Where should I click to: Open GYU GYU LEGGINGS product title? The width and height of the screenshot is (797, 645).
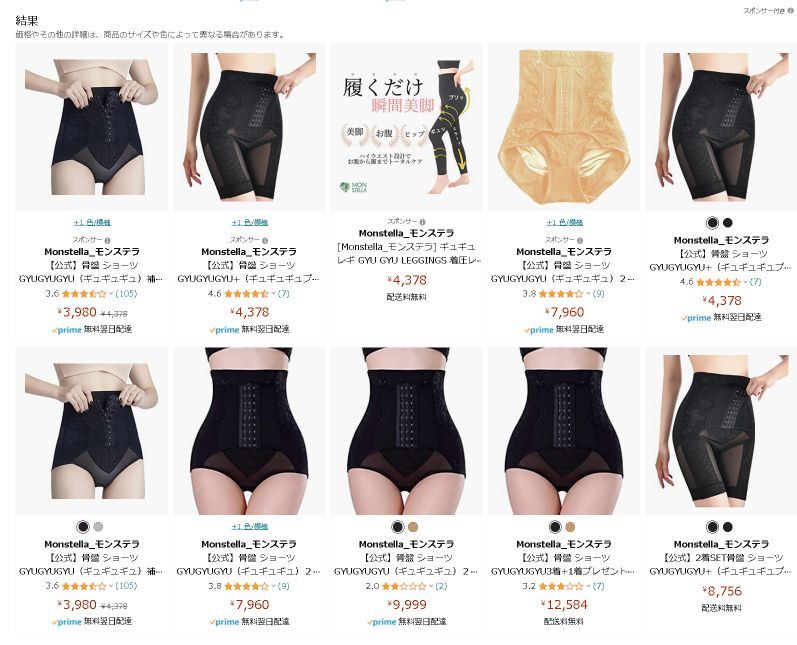[x=406, y=254]
